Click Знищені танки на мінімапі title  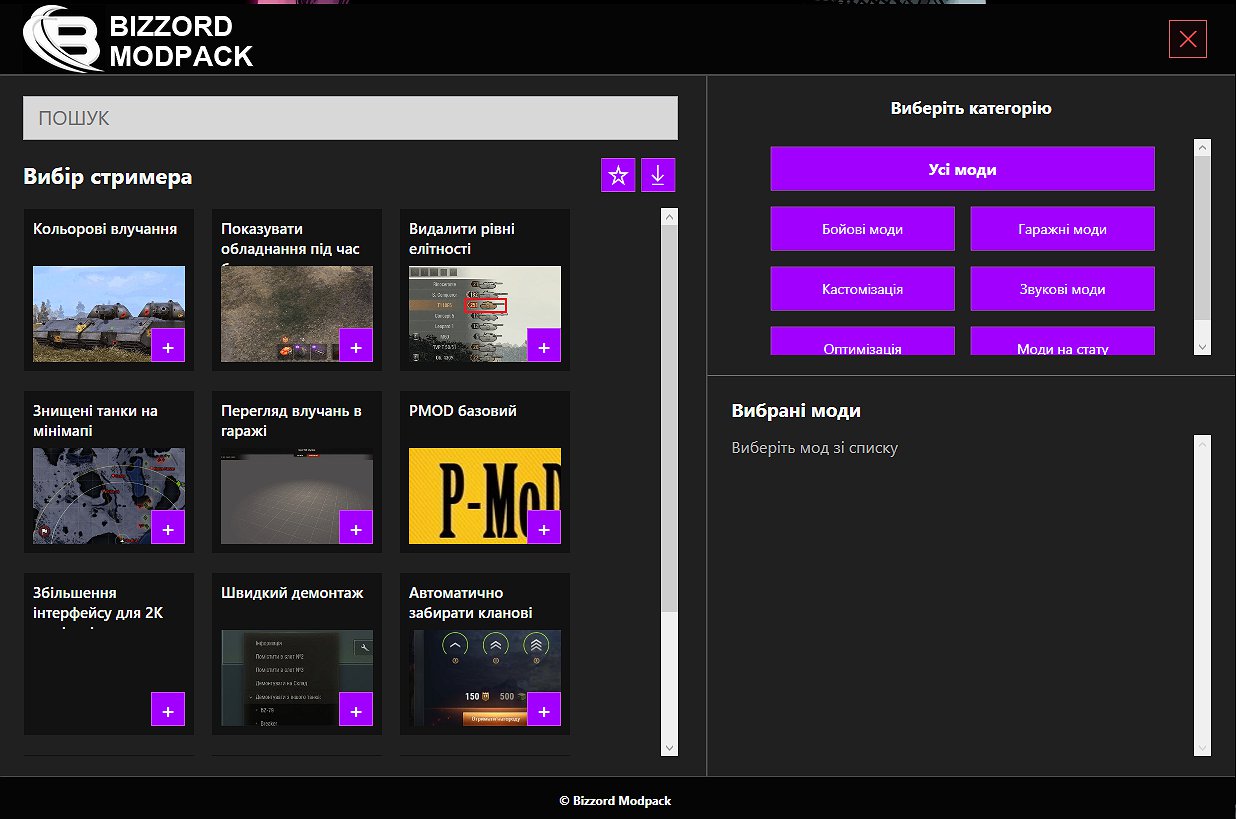[95, 421]
